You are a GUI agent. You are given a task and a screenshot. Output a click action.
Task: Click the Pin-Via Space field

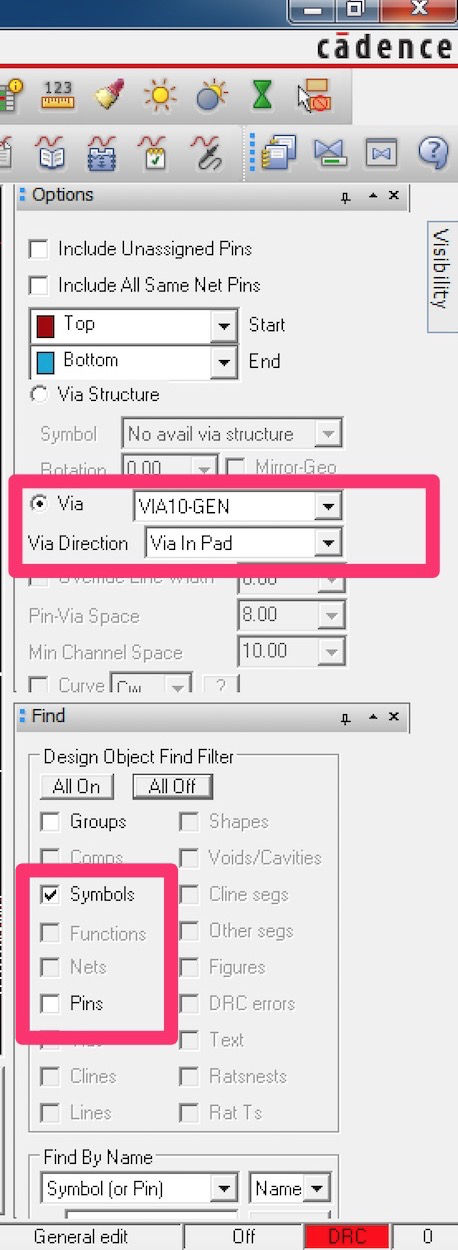(x=290, y=616)
